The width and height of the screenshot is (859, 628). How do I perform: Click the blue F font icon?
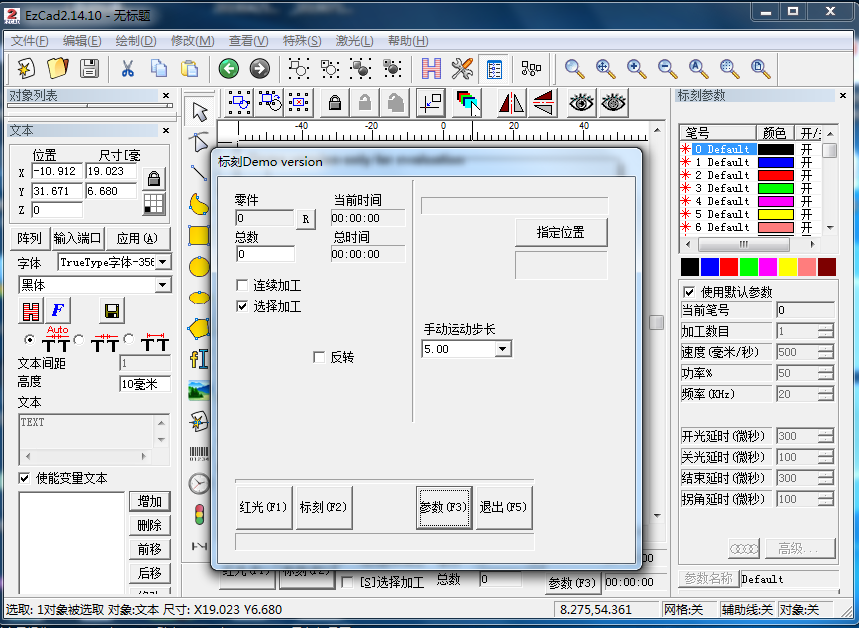(x=58, y=311)
